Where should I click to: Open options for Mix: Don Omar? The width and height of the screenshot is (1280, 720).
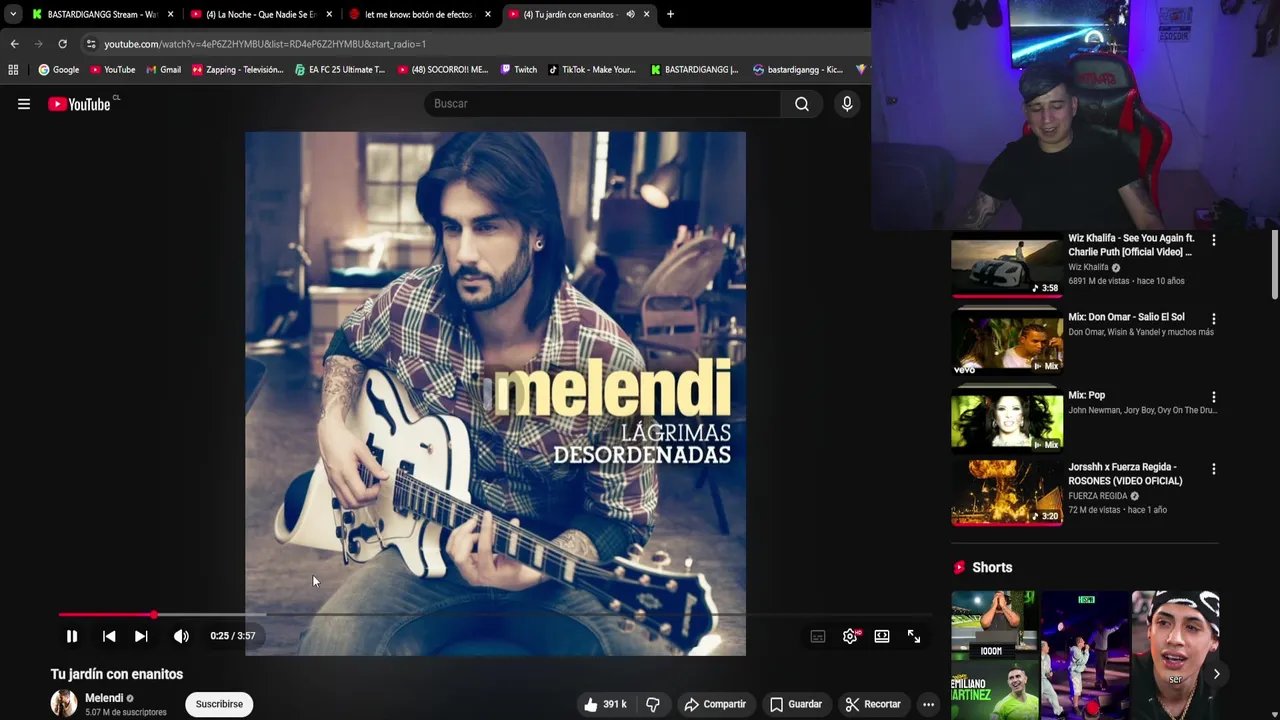[1214, 319]
